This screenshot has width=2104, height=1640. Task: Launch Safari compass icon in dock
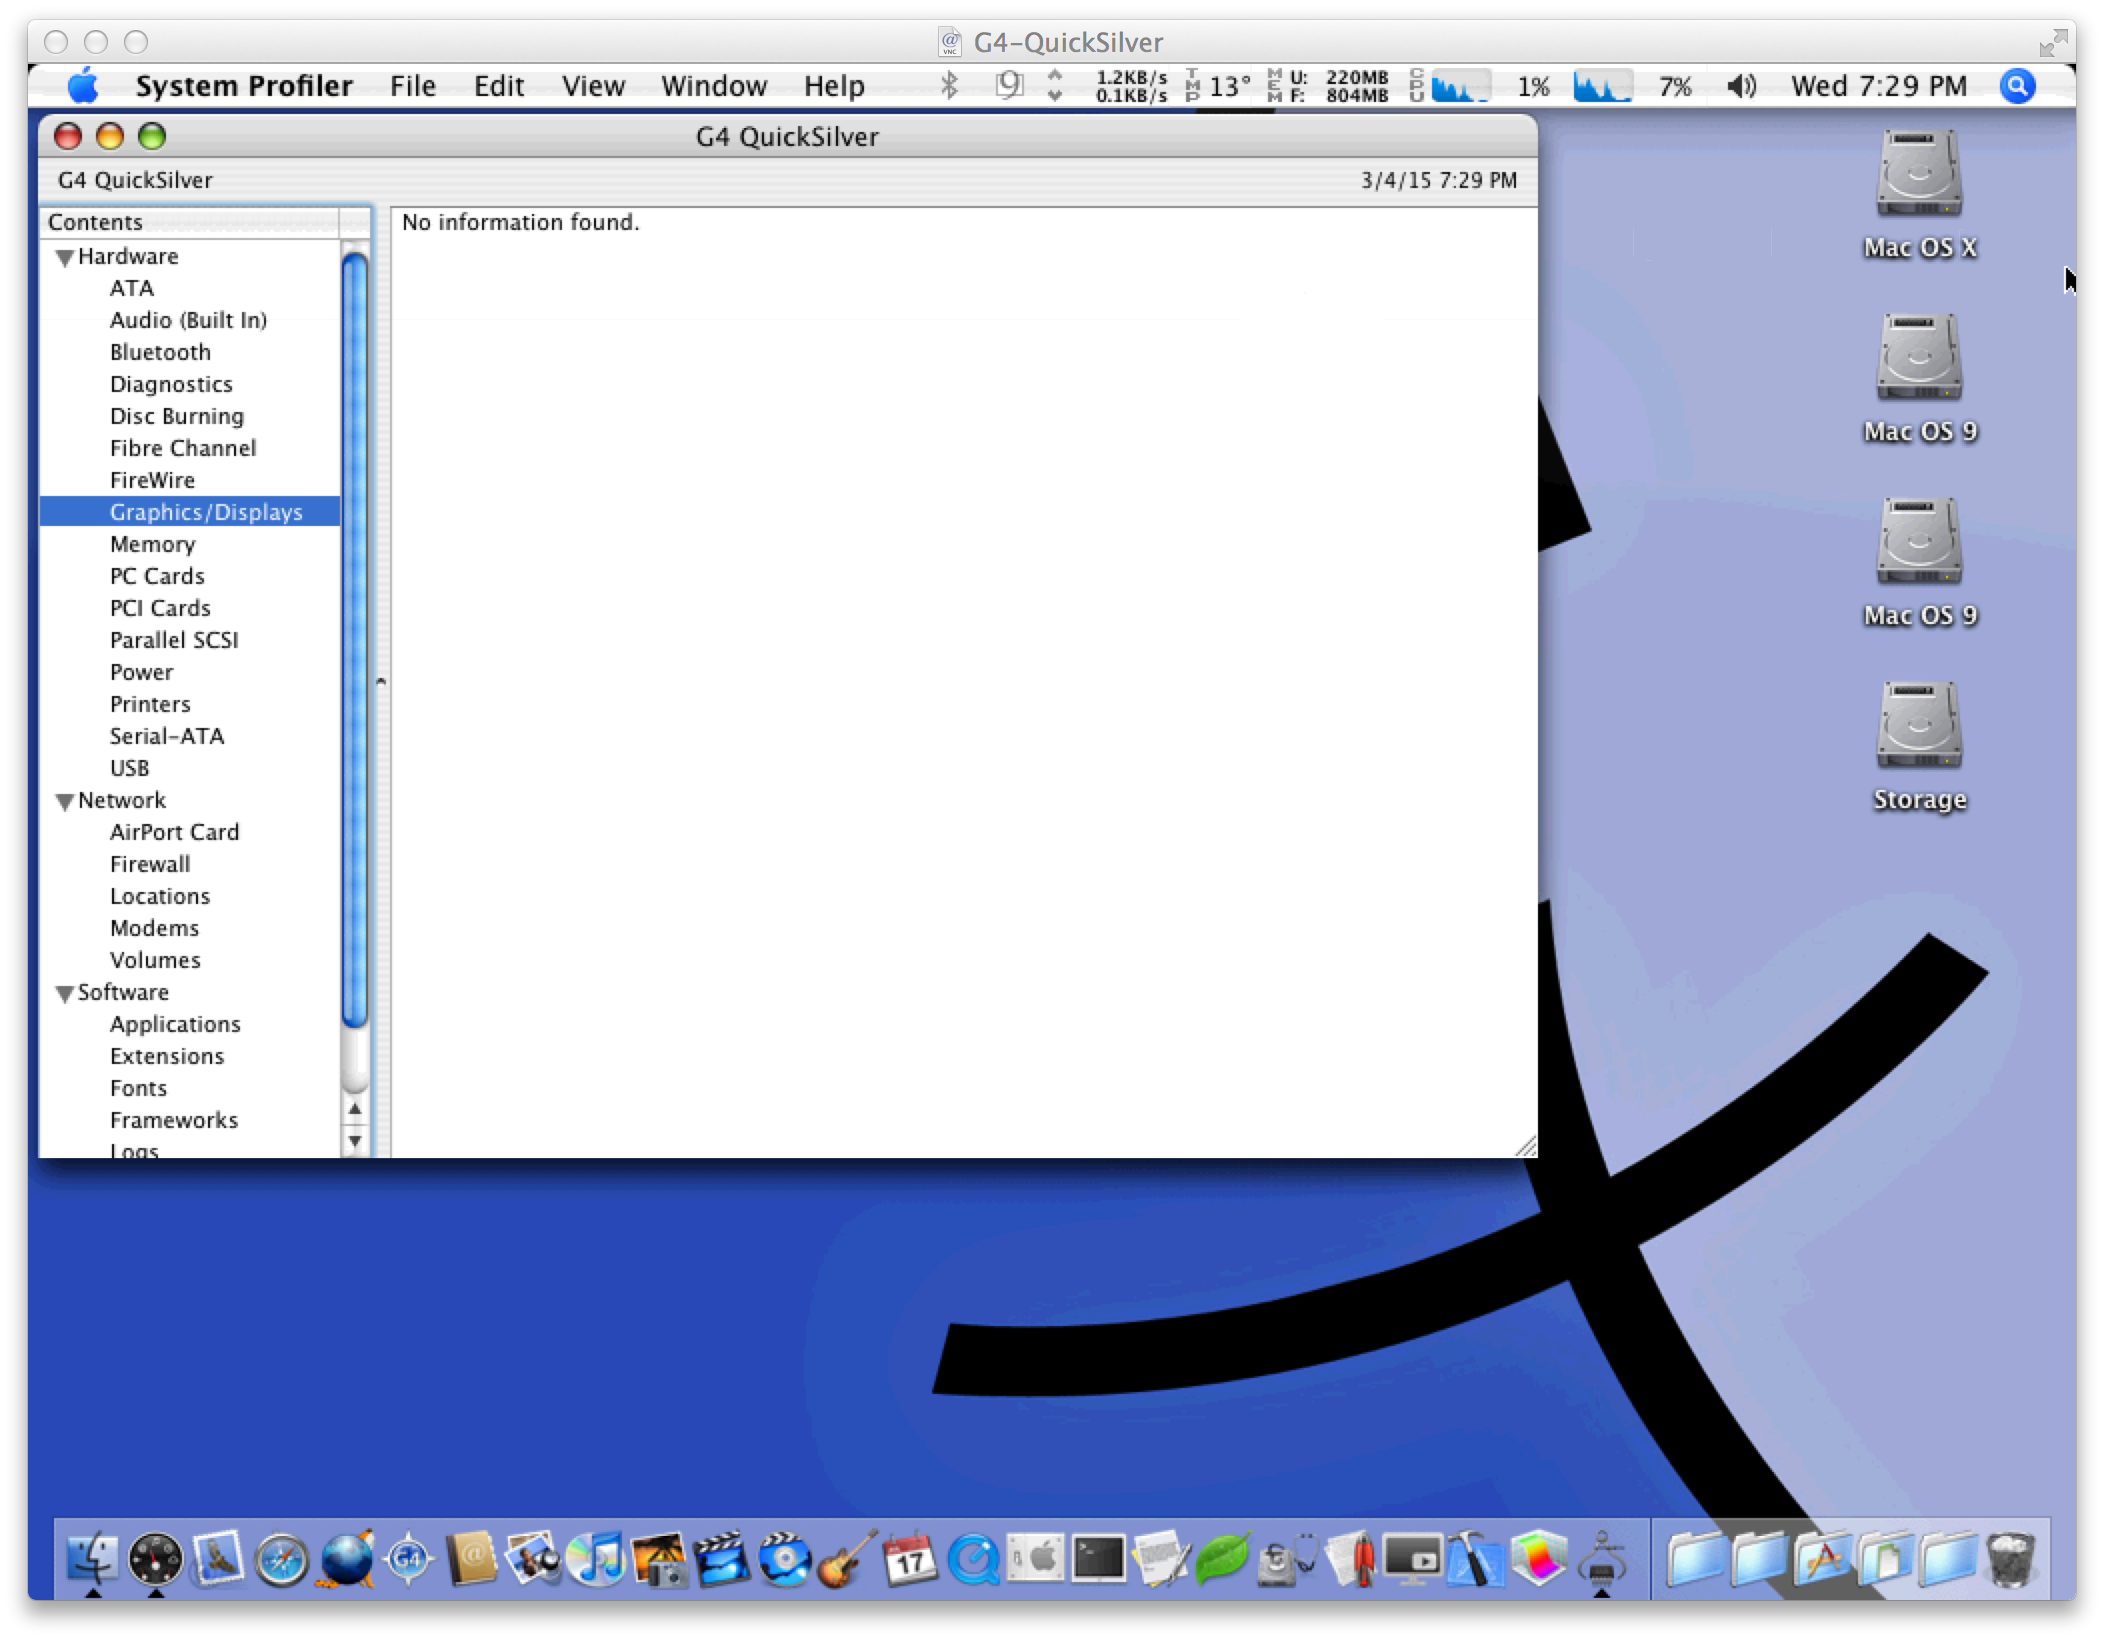point(282,1558)
